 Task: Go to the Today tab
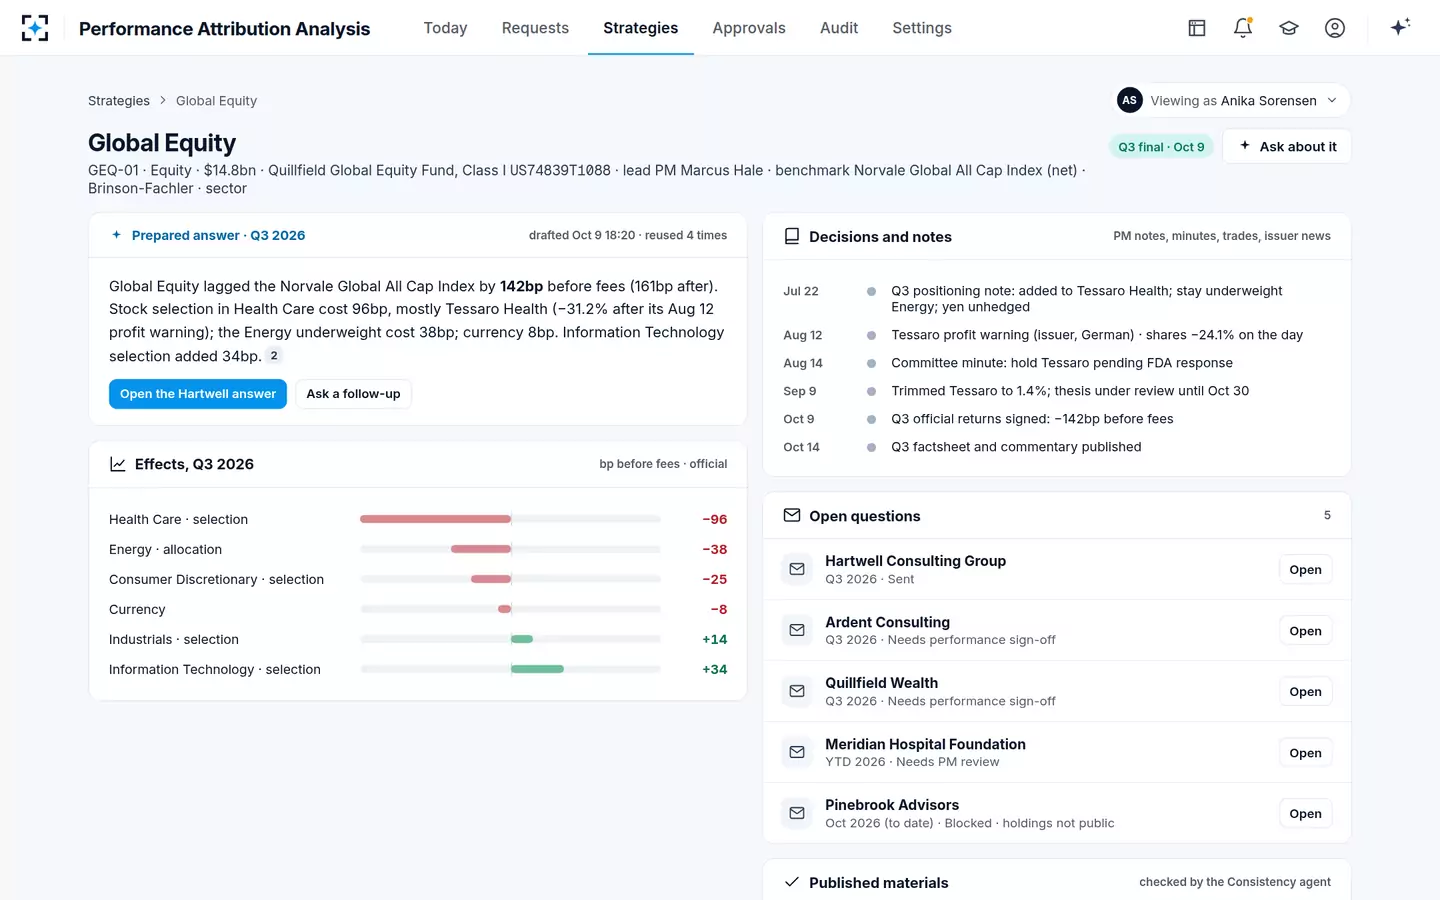tap(445, 28)
